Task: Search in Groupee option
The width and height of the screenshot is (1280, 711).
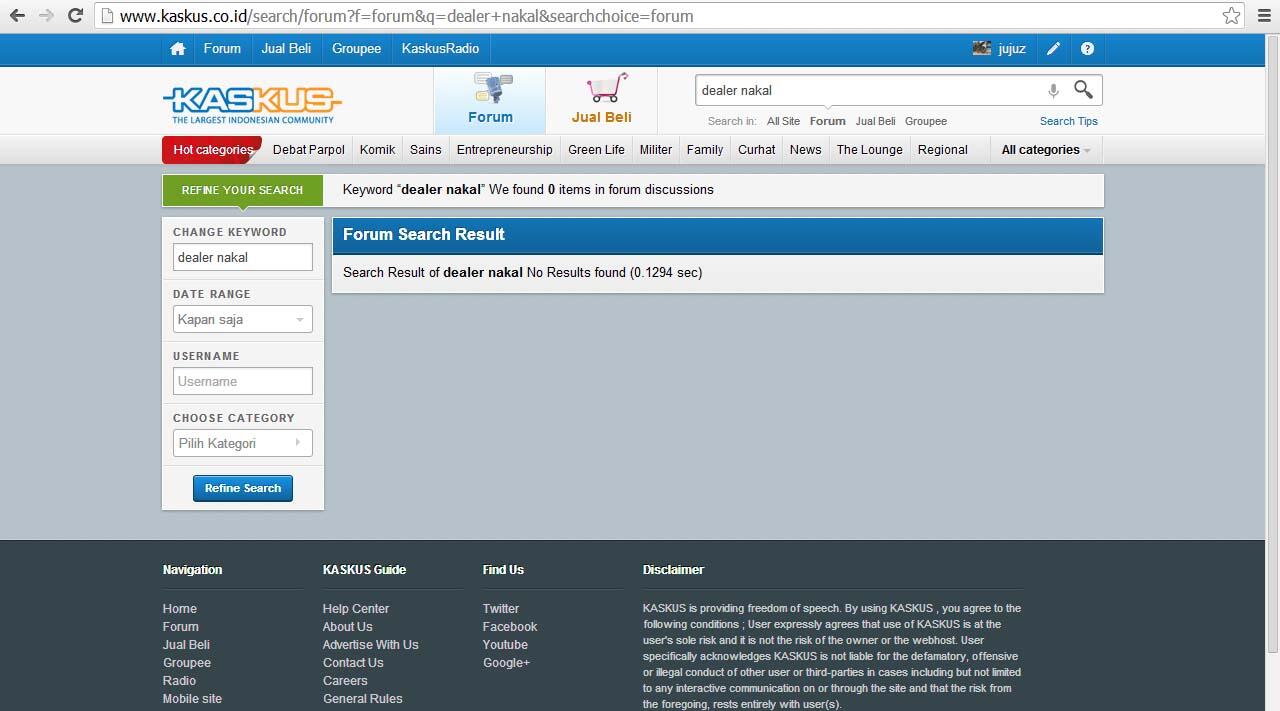Action: [926, 121]
